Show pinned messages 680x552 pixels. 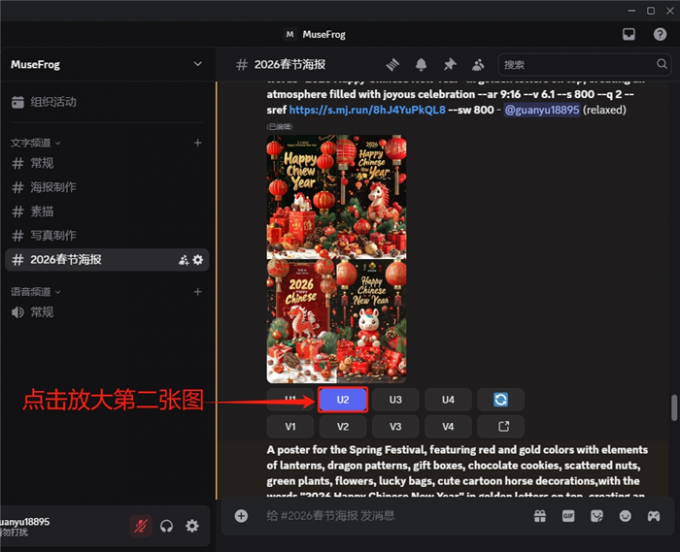[x=450, y=65]
